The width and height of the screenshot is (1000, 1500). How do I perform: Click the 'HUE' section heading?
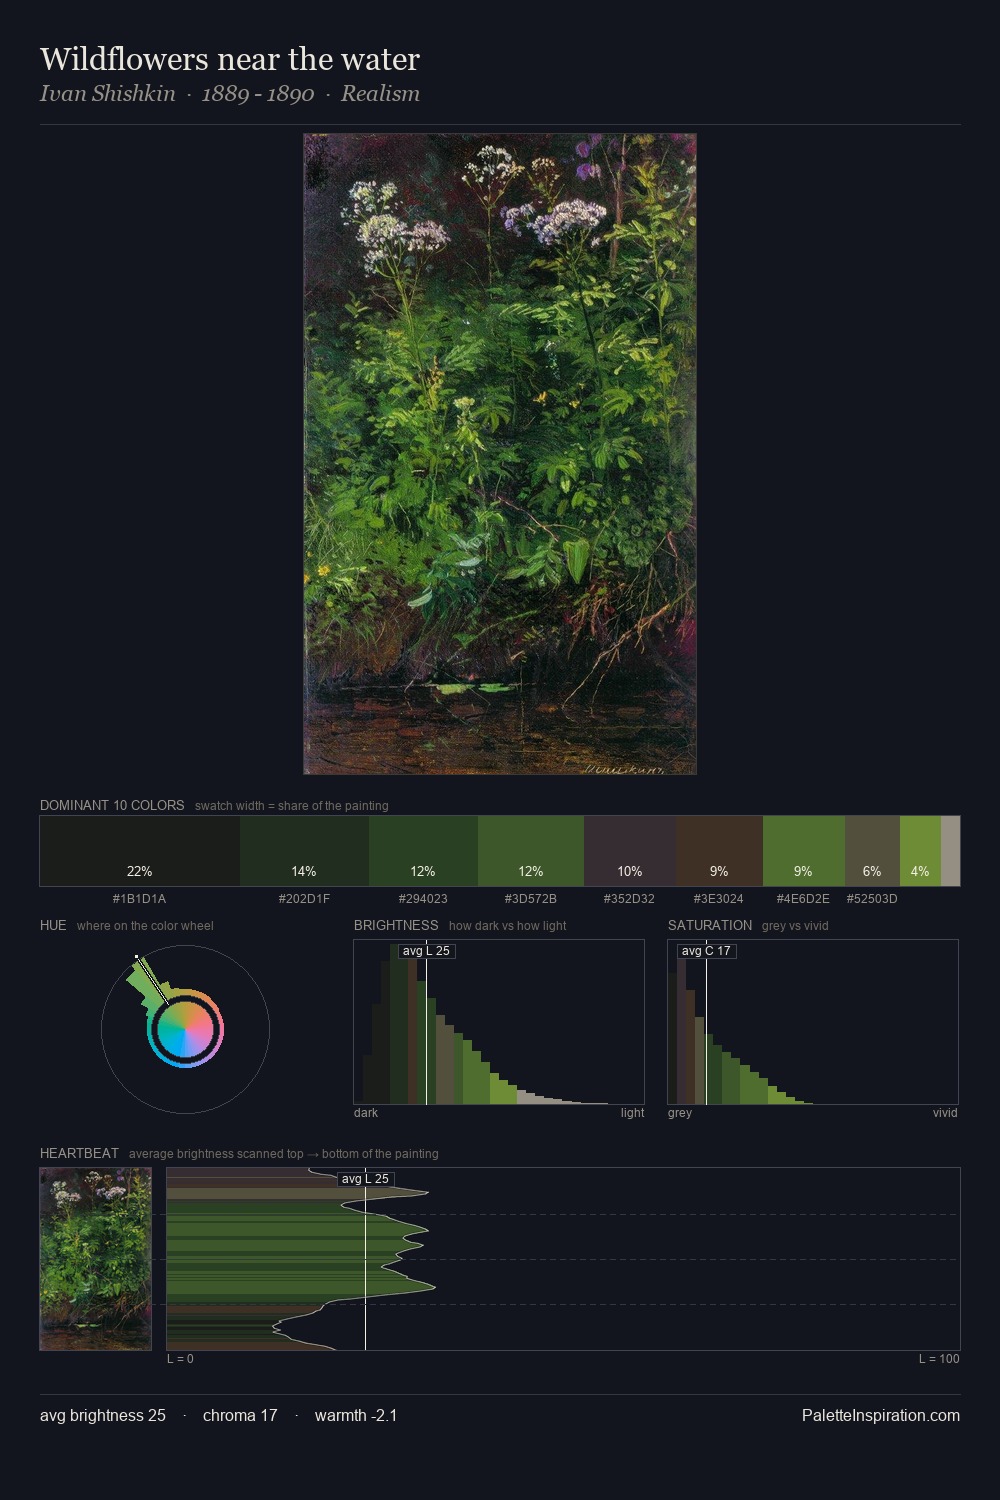[53, 925]
